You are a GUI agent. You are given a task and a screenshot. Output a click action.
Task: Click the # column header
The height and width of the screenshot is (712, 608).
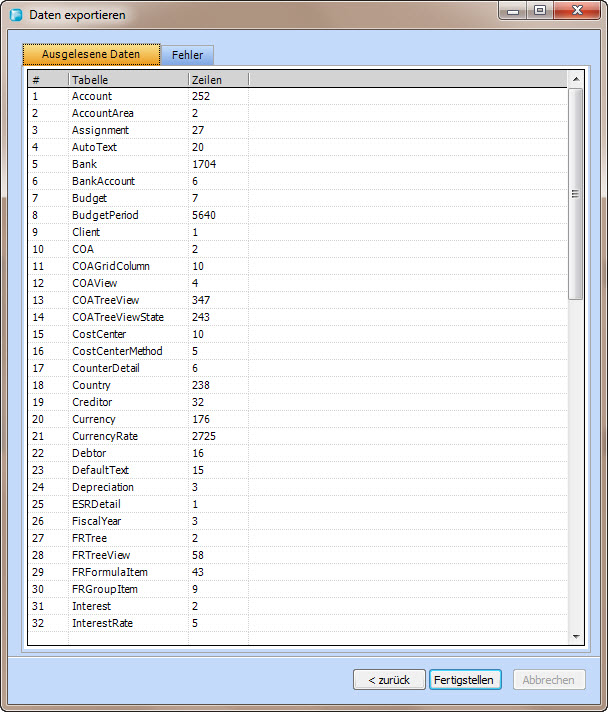coord(47,79)
